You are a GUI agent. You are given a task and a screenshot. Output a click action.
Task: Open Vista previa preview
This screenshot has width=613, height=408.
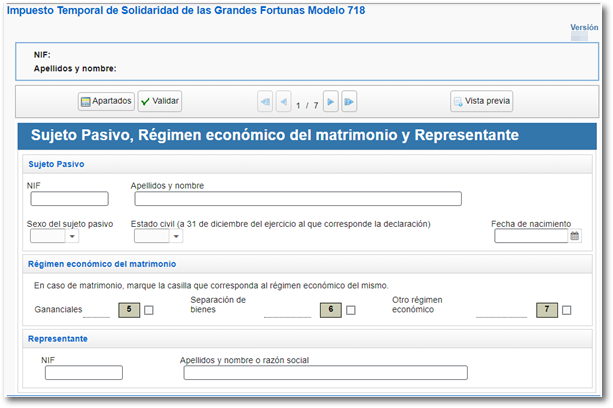[x=482, y=101]
